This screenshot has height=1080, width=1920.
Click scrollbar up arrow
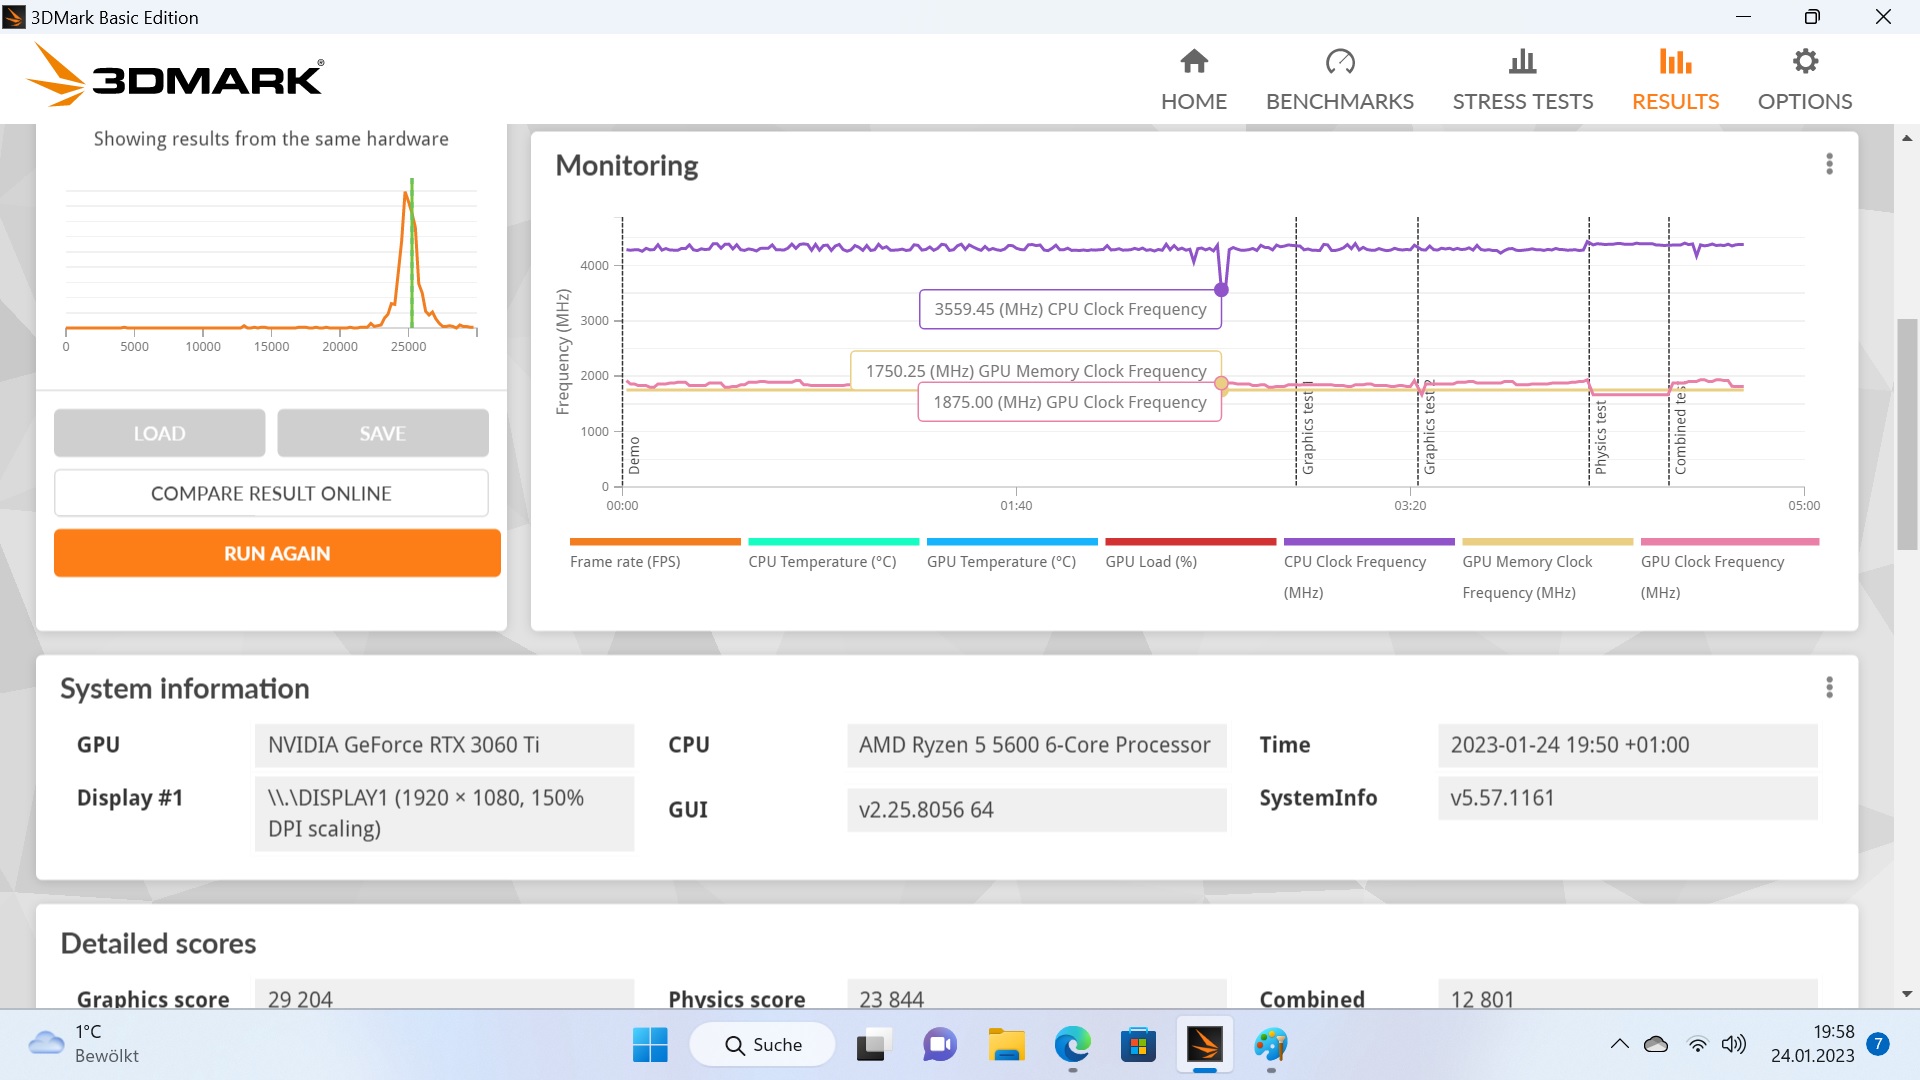coord(1907,138)
